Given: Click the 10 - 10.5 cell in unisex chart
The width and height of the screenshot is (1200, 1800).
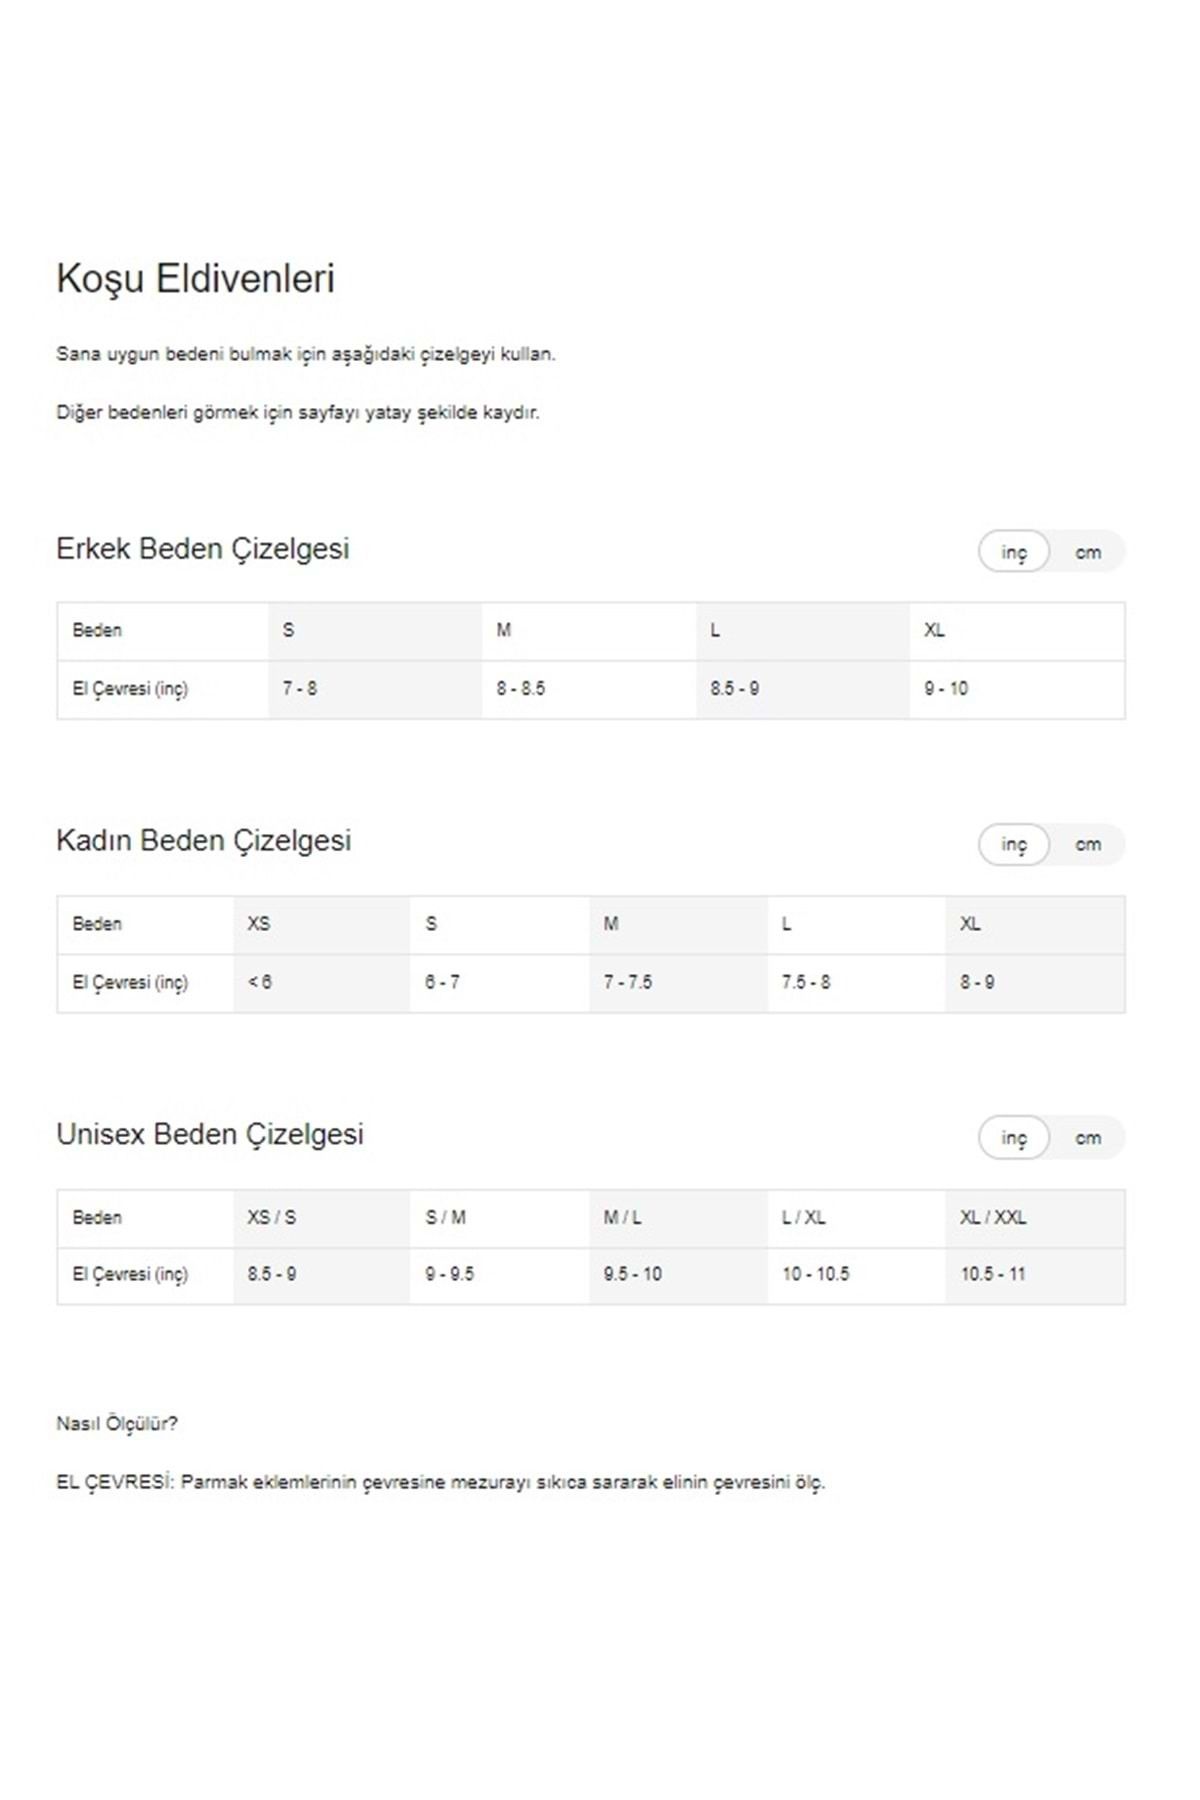Looking at the screenshot, I should 856,1275.
